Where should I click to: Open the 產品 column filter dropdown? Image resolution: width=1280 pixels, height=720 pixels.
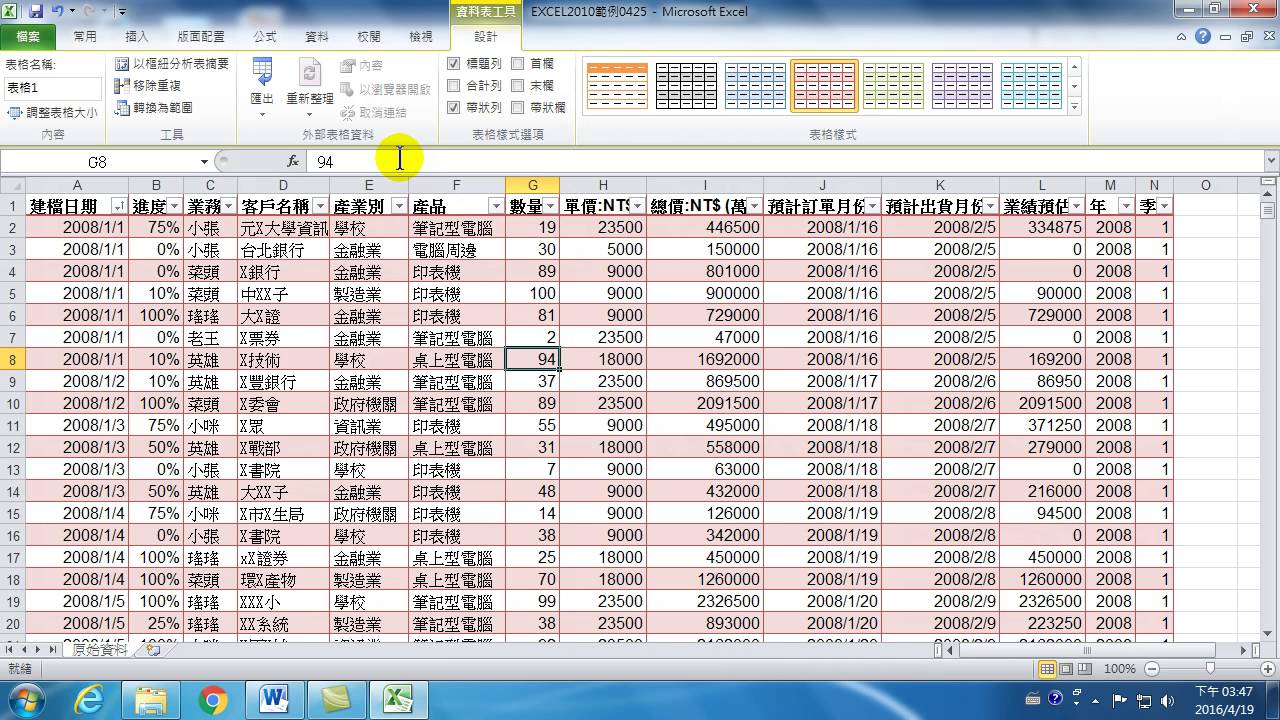click(x=496, y=206)
